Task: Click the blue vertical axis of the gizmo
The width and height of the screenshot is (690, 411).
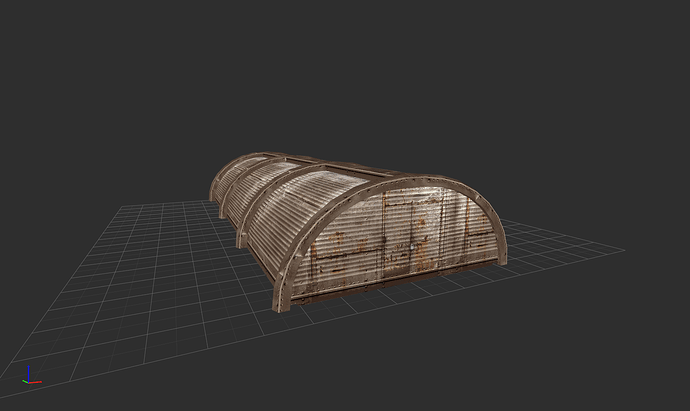Action: point(28,372)
